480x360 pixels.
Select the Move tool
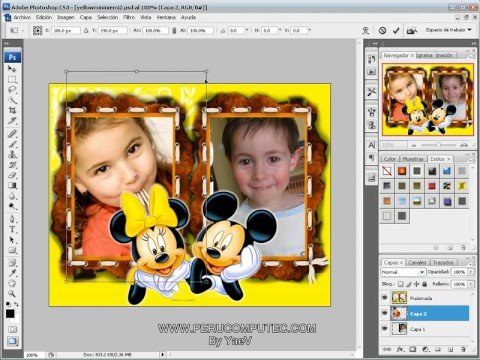pos(12,69)
